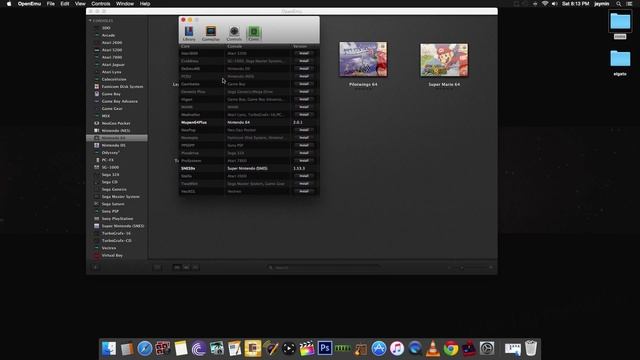Open iTunes from the Dock
The height and width of the screenshot is (360, 640).
pos(397,349)
